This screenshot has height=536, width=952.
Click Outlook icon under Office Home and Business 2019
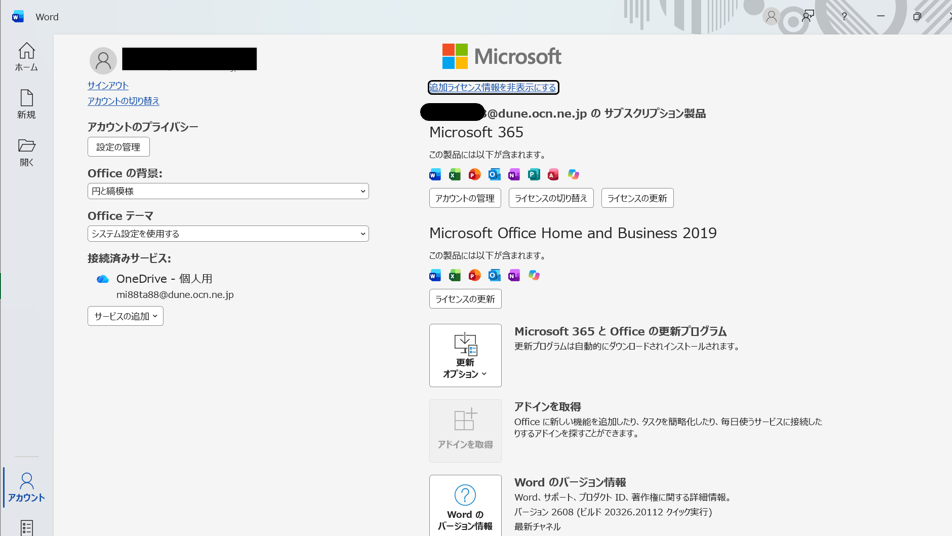click(494, 276)
